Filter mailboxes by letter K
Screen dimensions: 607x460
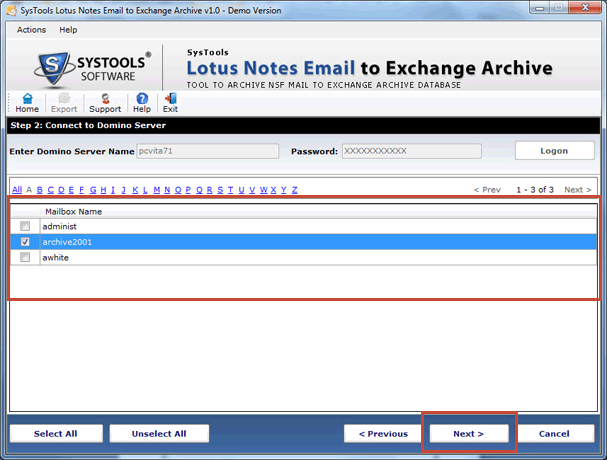tap(135, 190)
